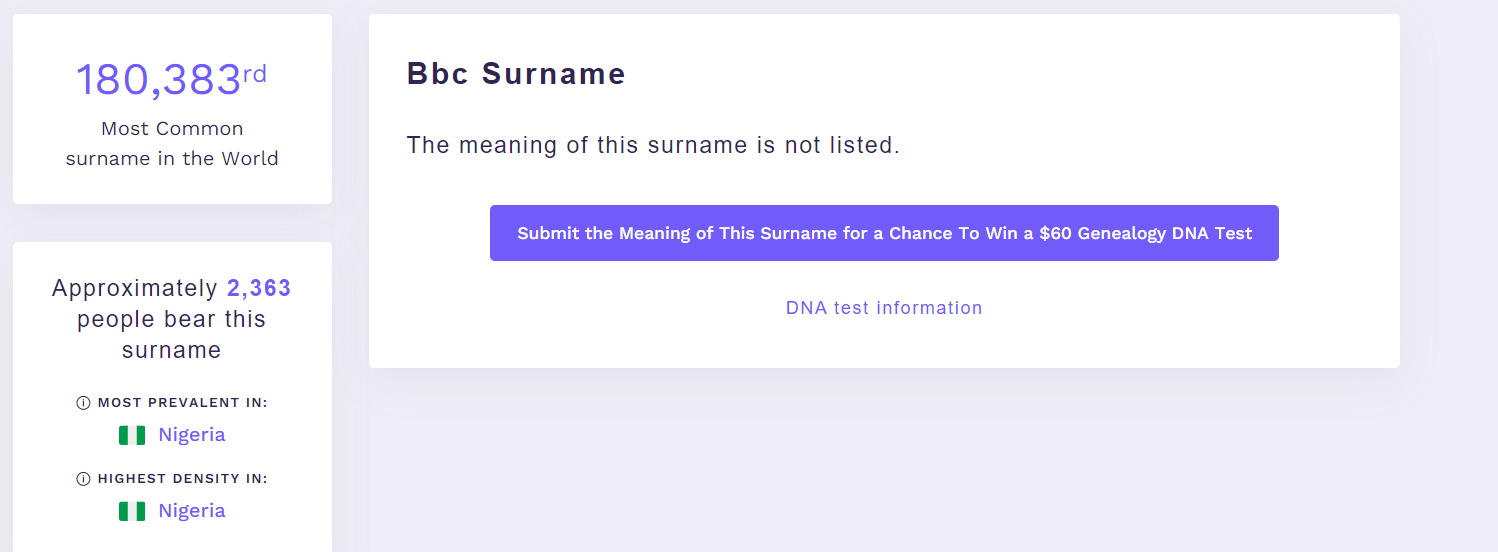Open the Nigeria link under Highest Density In
The width and height of the screenshot is (1498, 552).
191,511
